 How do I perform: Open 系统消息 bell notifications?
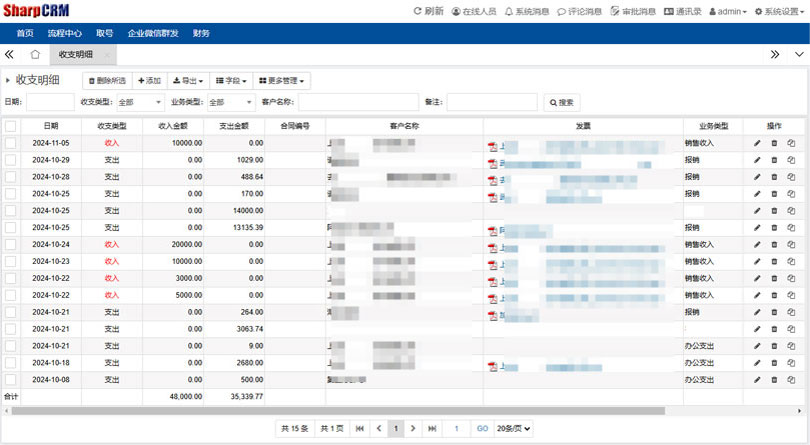coord(509,12)
